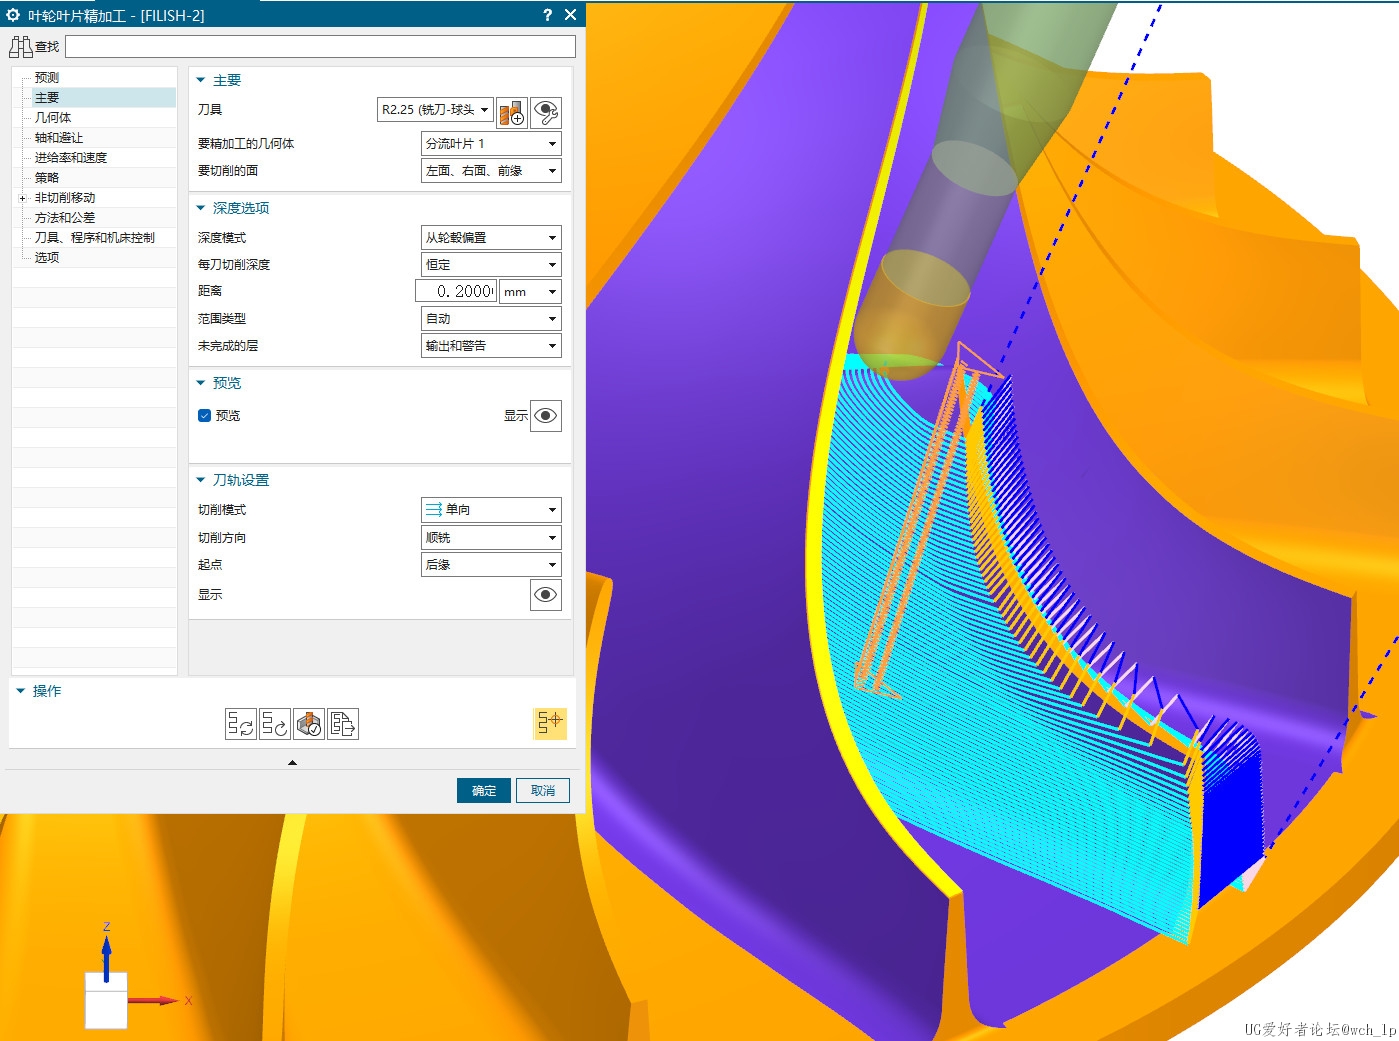Select 进给率和速度 in the navigation tree

tap(70, 158)
